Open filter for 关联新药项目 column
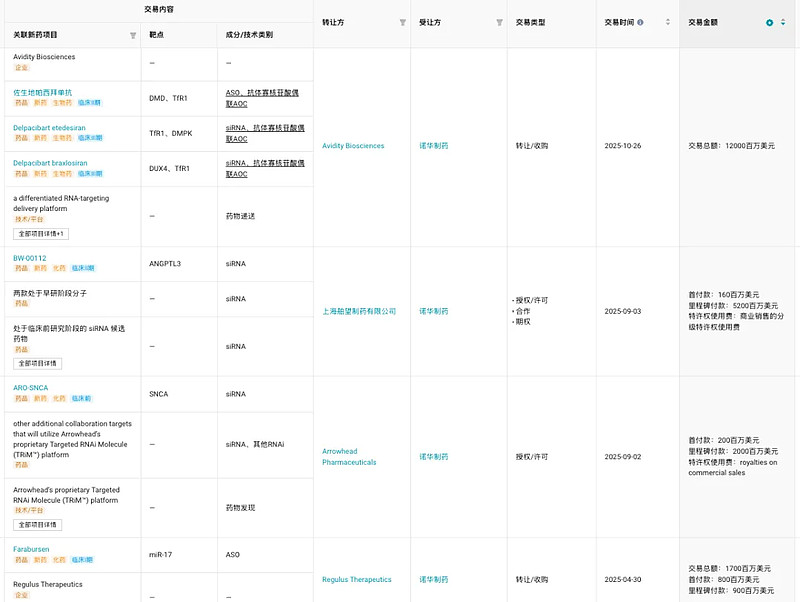The height and width of the screenshot is (602, 800). (133, 35)
